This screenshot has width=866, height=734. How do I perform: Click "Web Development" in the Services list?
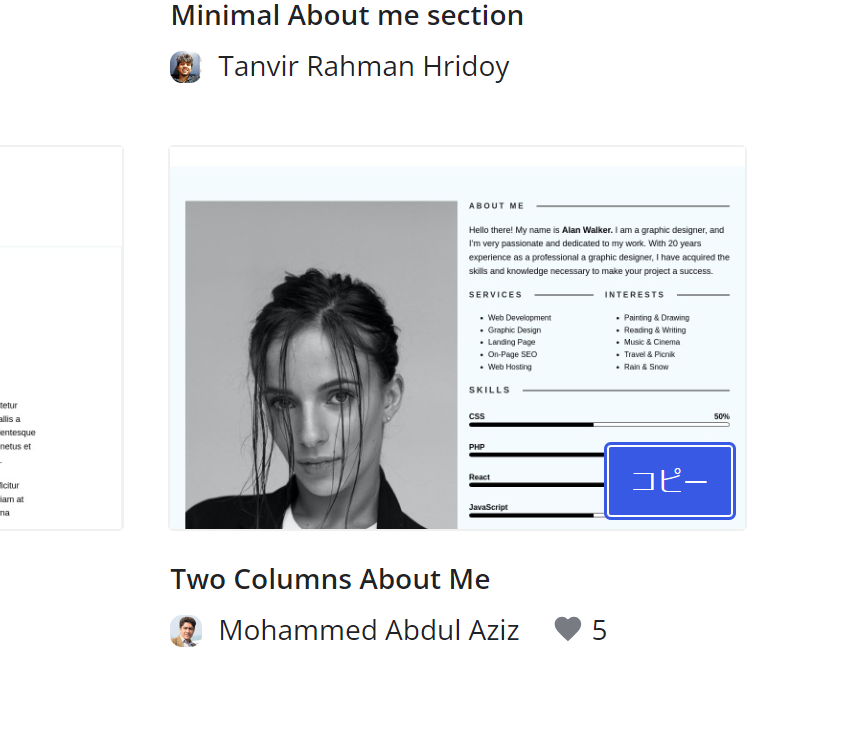519,318
